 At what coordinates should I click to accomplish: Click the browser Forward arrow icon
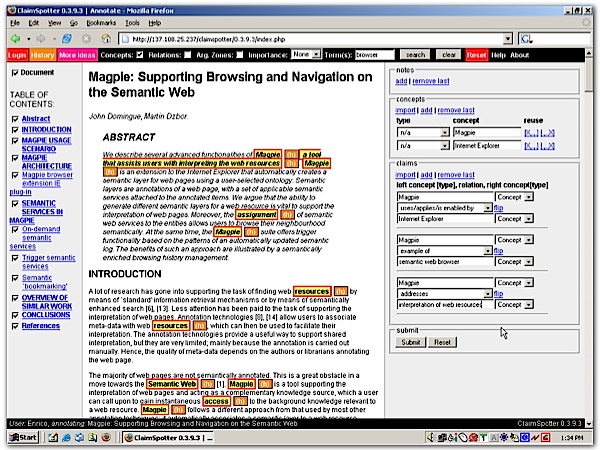pyautogui.click(x=41, y=39)
